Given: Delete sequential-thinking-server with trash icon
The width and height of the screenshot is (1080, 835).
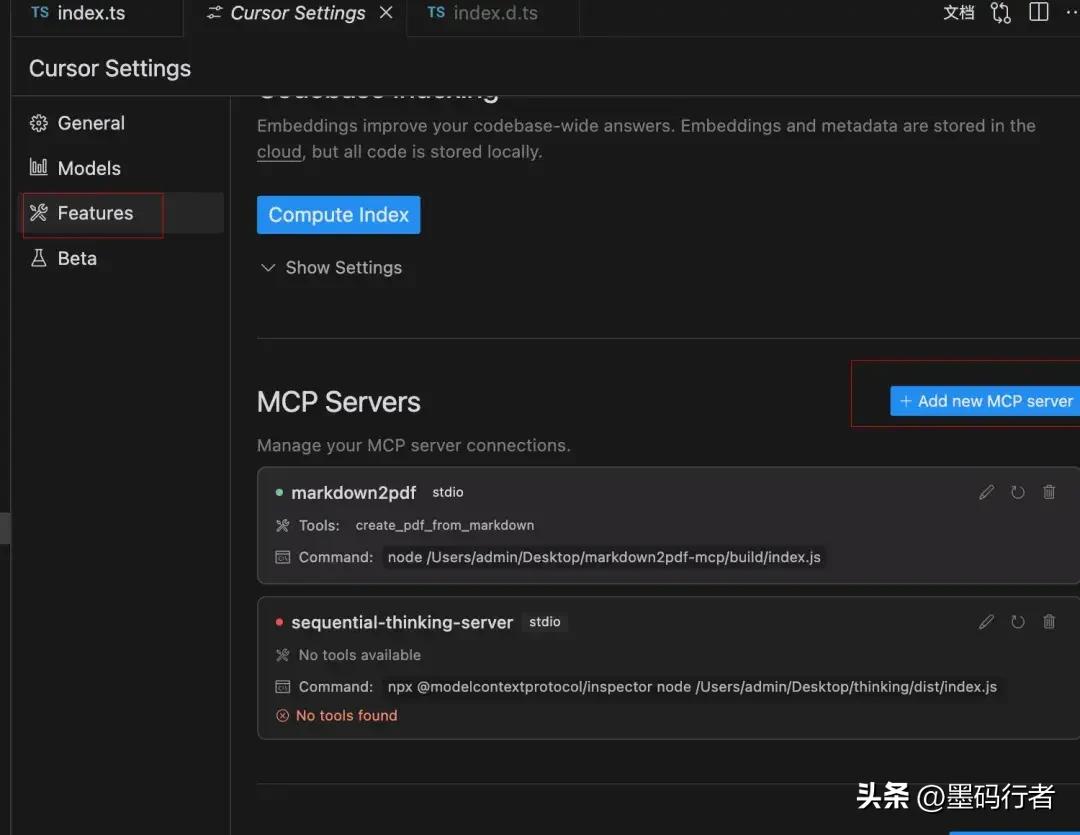Looking at the screenshot, I should click(x=1049, y=621).
